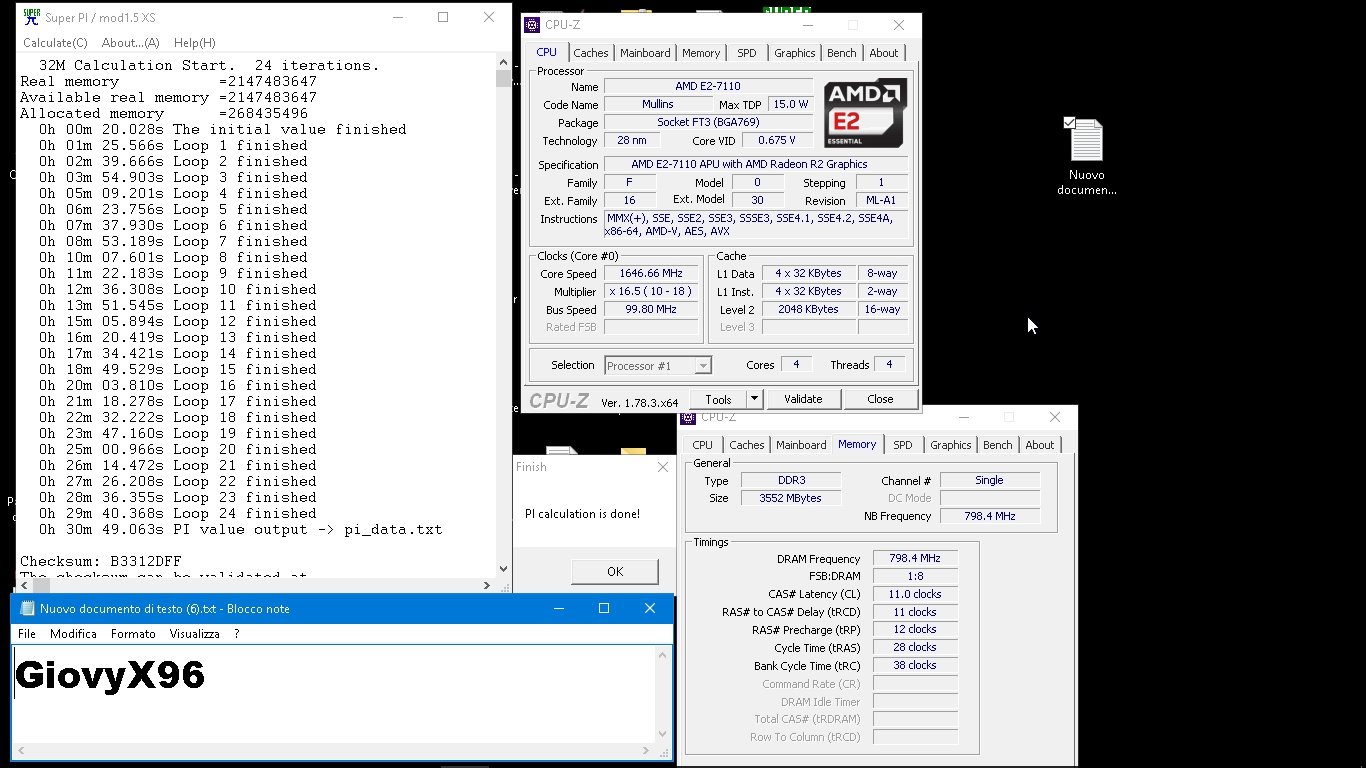
Task: Click the Close button in CPU-Z
Action: (880, 399)
